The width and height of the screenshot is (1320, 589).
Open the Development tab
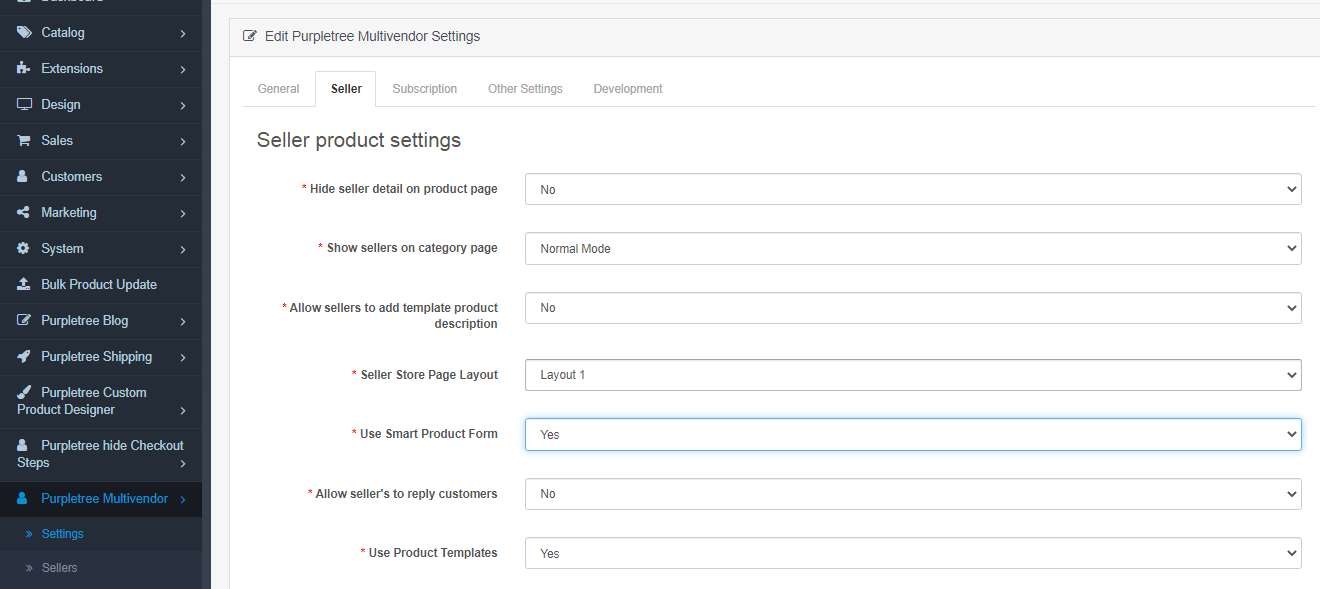628,89
